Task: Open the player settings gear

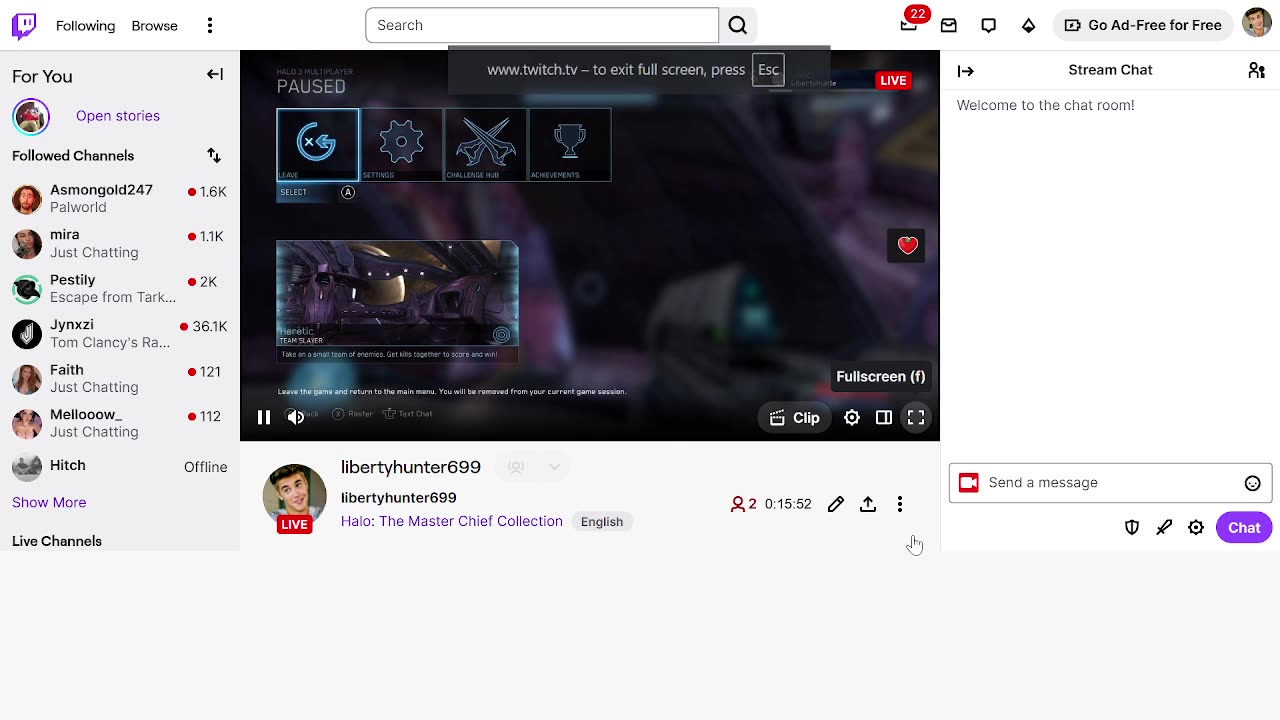Action: [x=852, y=418]
